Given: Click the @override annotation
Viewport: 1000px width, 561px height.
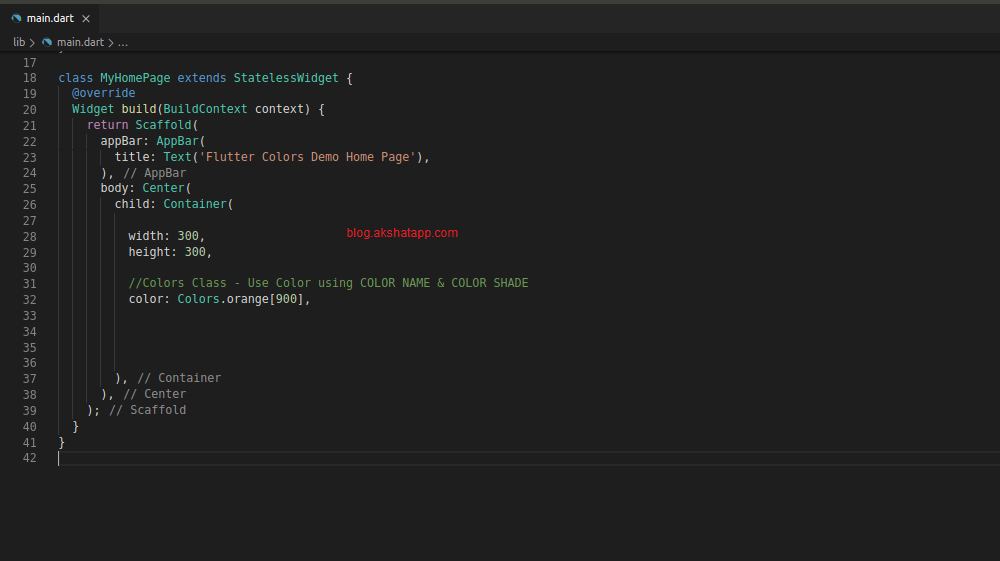Looking at the screenshot, I should point(103,94).
